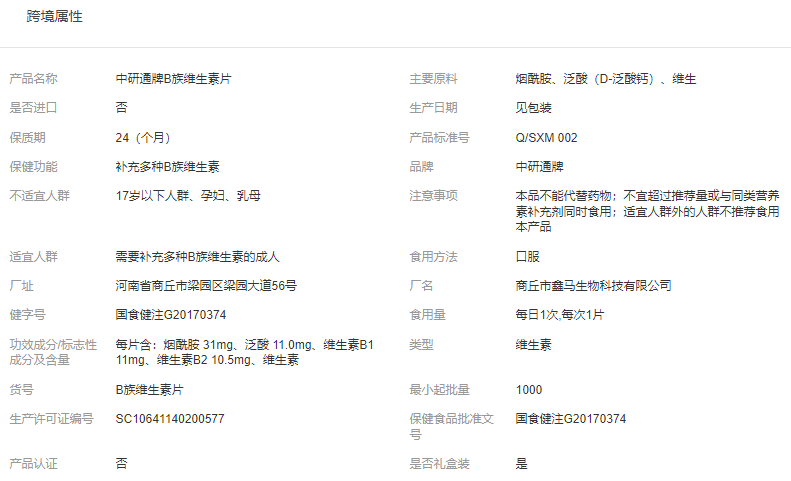
Task: Select address 河南省商丘市梁园区梁园大道56号
Action: 206,286
